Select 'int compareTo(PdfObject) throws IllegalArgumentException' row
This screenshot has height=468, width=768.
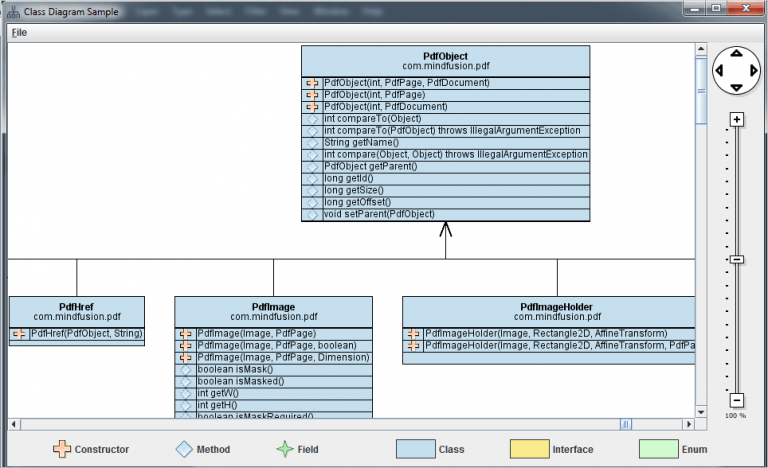click(x=445, y=131)
